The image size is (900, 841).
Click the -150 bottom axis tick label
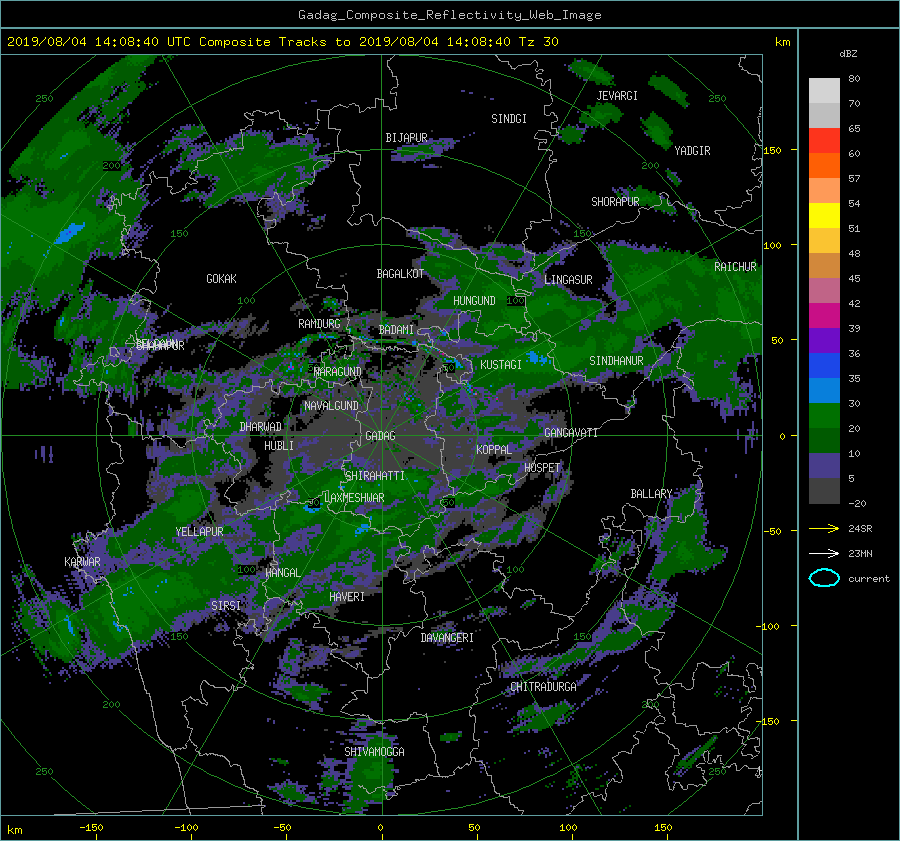pyautogui.click(x=91, y=827)
